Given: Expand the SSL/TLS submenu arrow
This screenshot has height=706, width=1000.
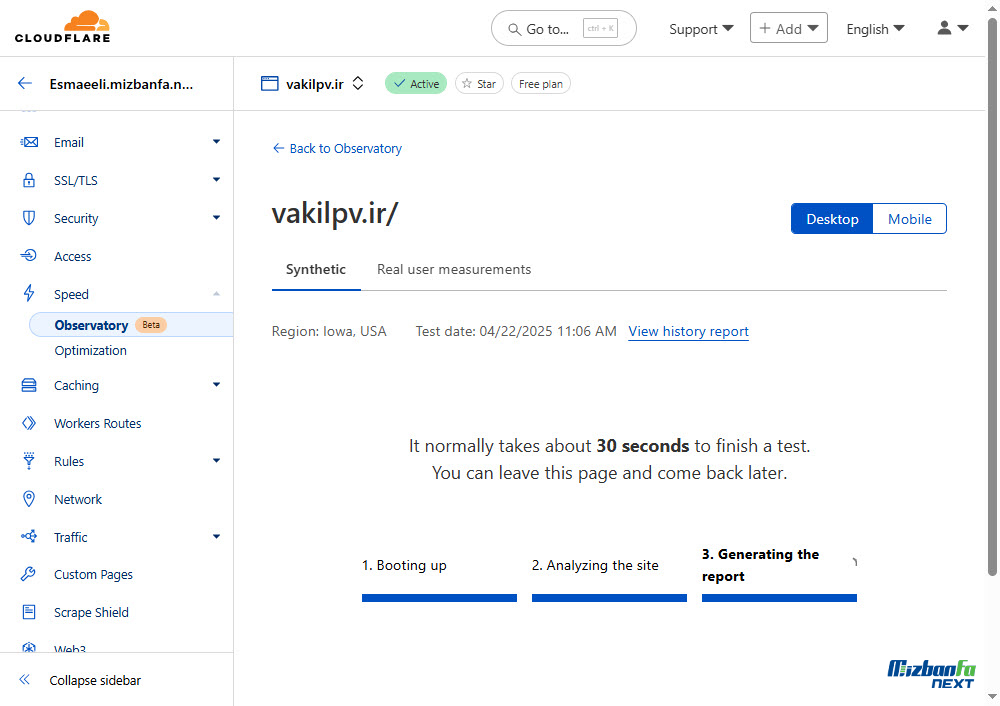Looking at the screenshot, I should pyautogui.click(x=216, y=180).
